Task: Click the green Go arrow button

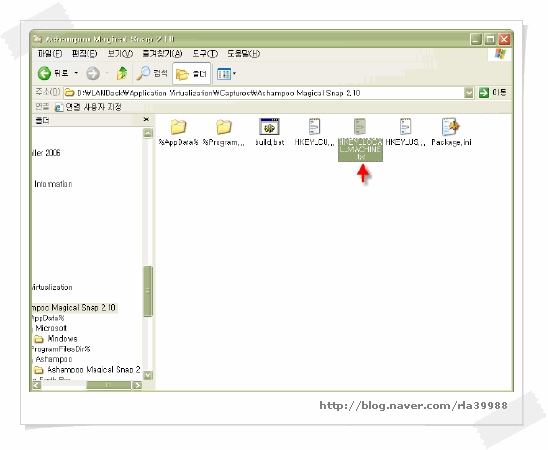Action: pos(484,93)
